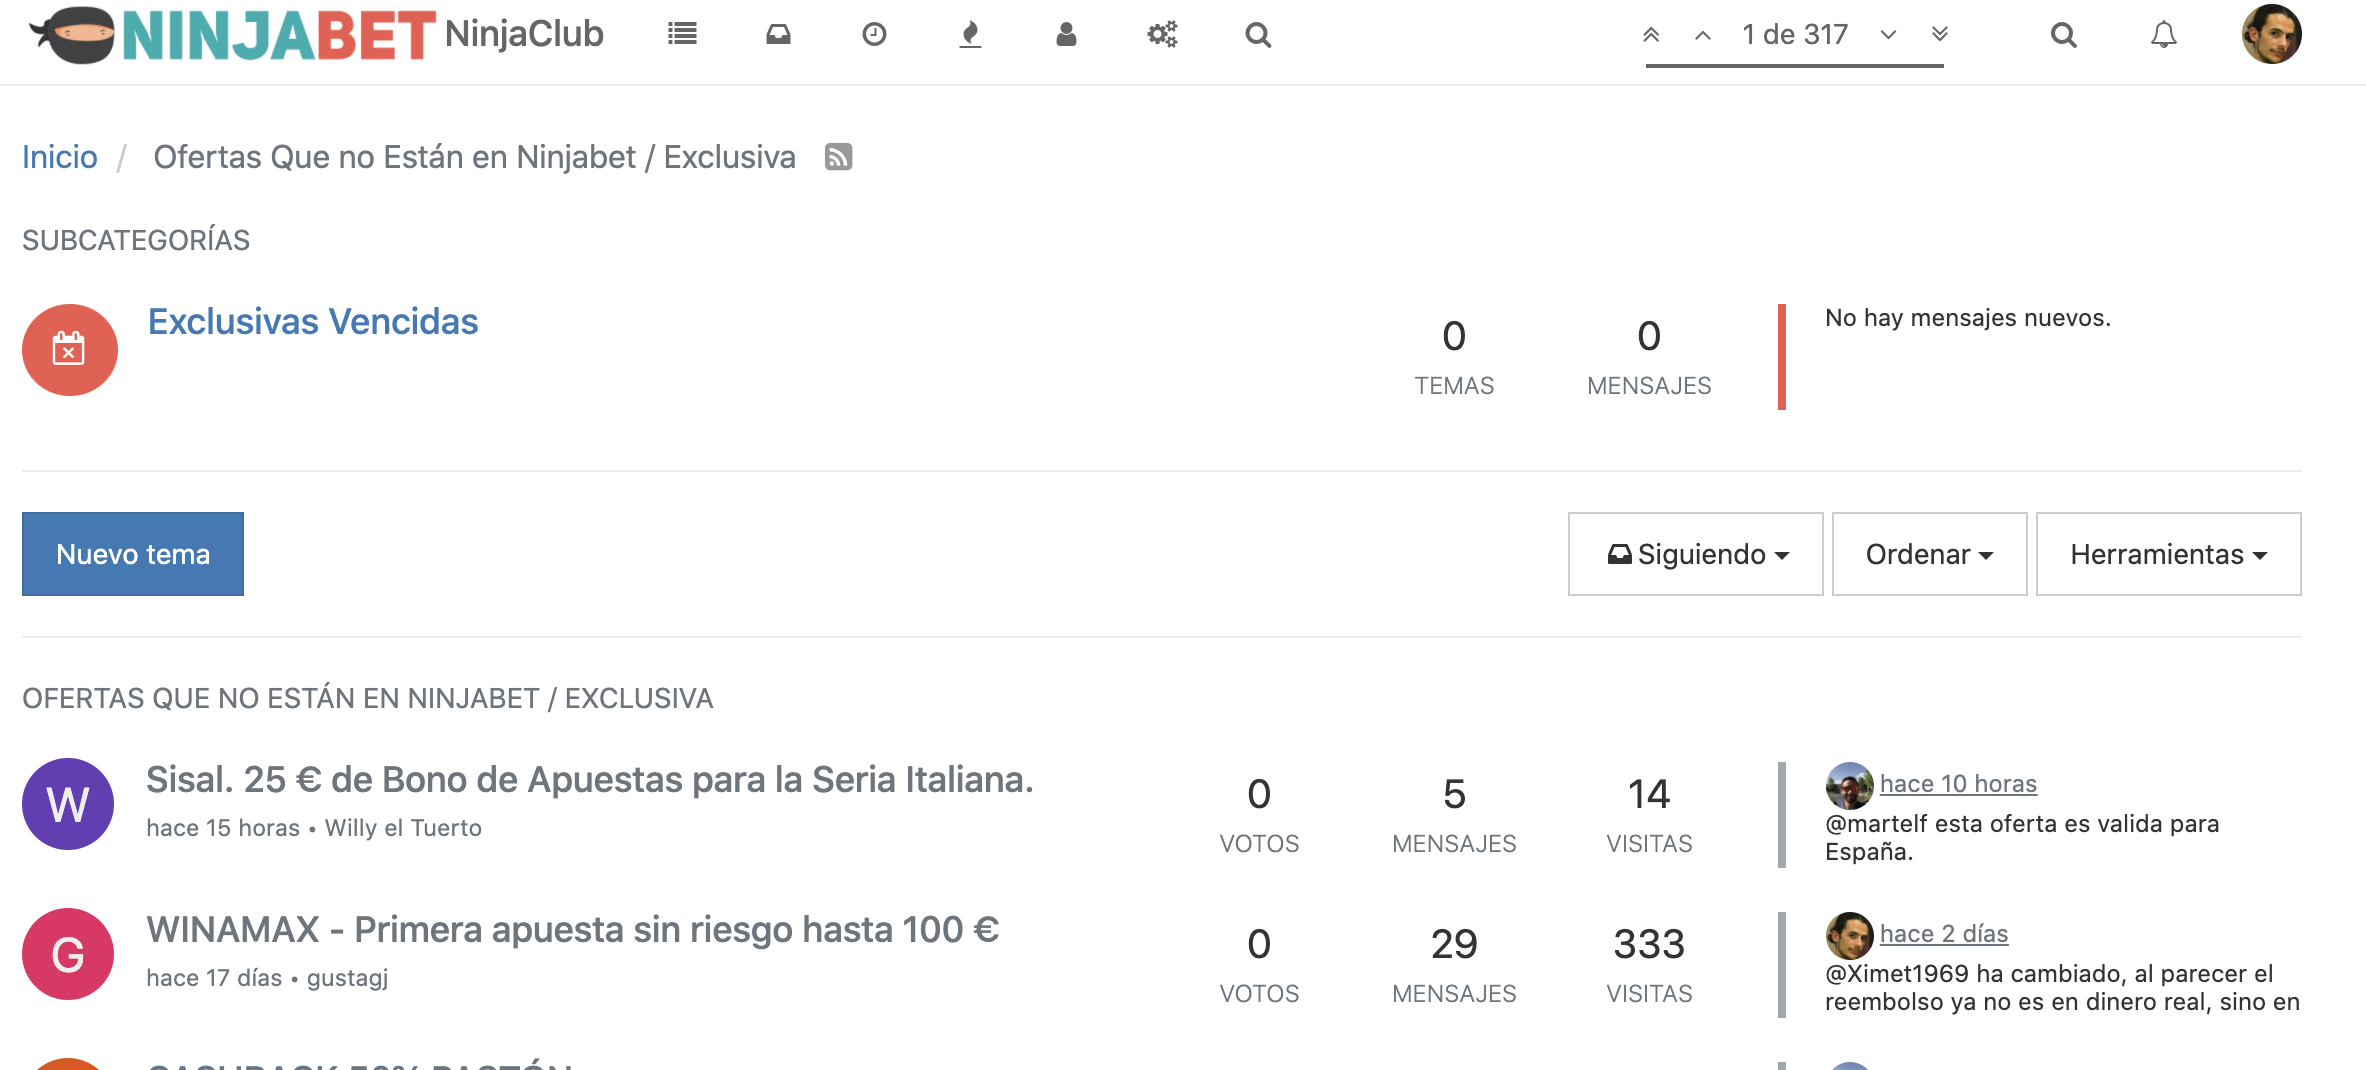Click the poster avatar beside 'hace 10 horas'
Screen dimensions: 2366x1070
[1850, 786]
